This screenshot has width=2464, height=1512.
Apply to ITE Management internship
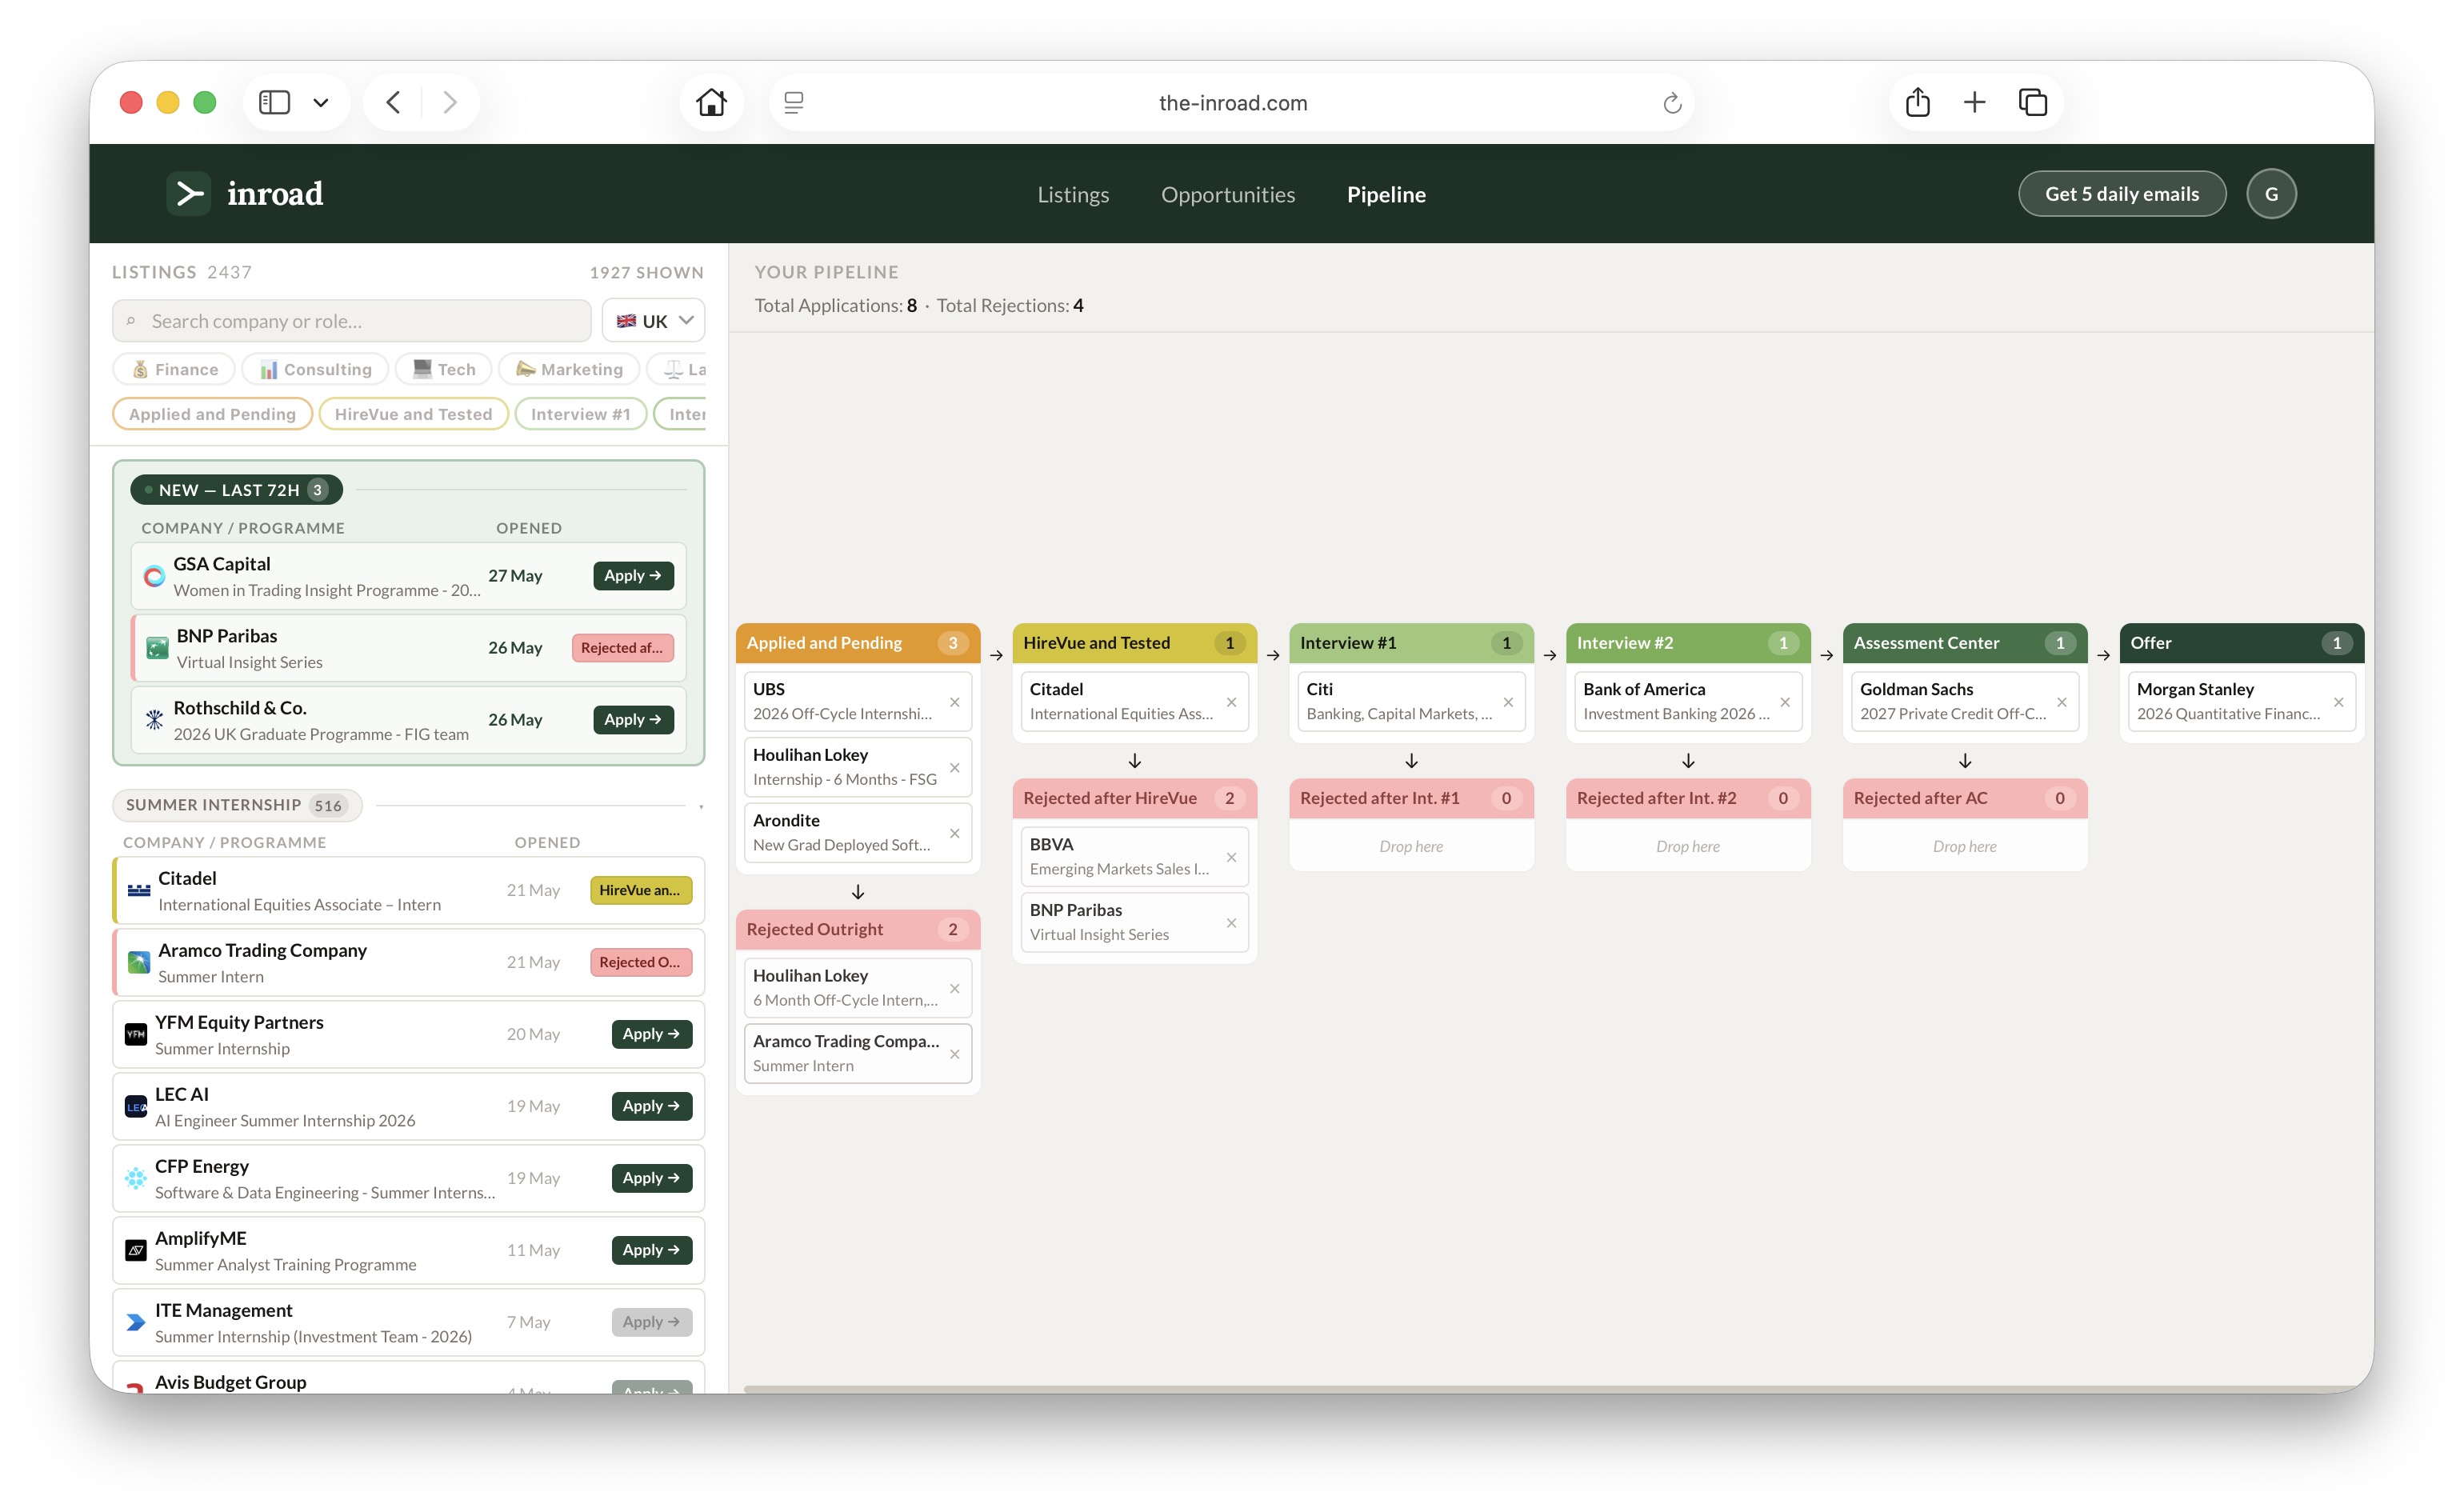pos(651,1322)
